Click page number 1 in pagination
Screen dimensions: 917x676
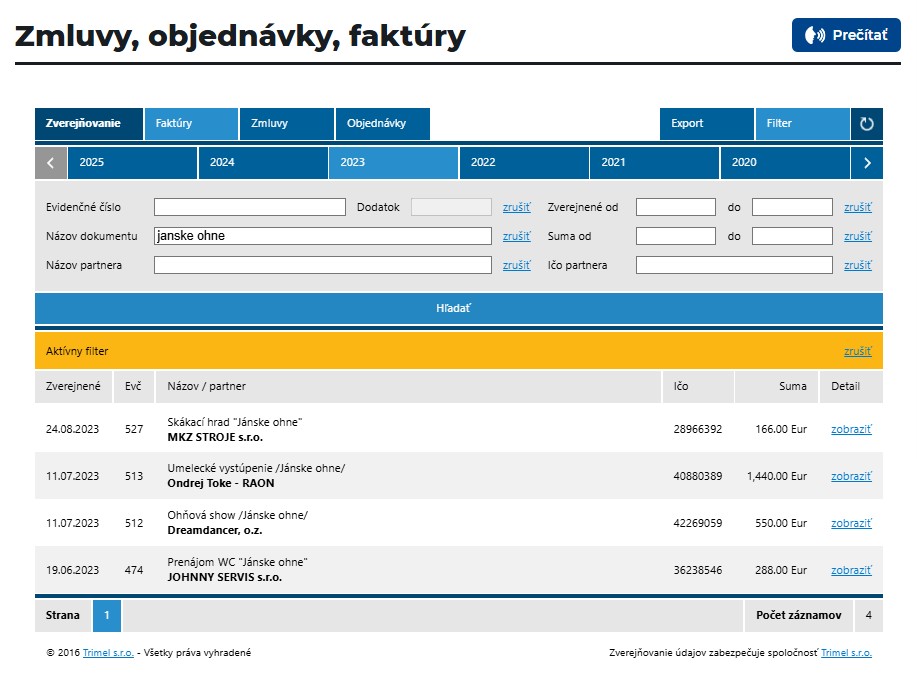point(107,616)
